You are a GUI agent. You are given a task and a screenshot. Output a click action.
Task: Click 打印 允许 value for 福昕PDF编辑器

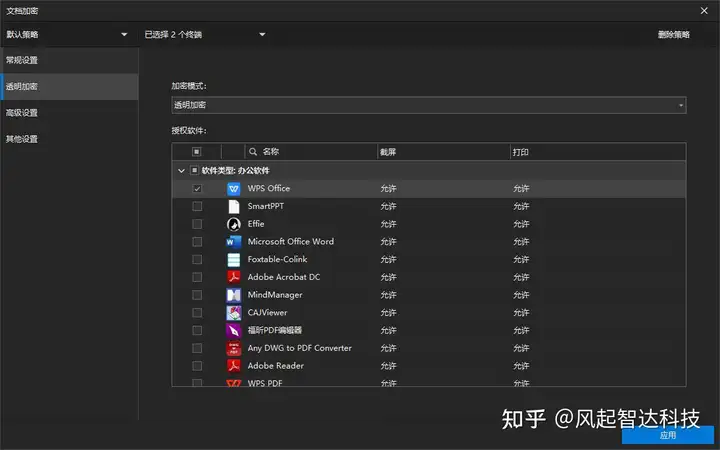521,331
